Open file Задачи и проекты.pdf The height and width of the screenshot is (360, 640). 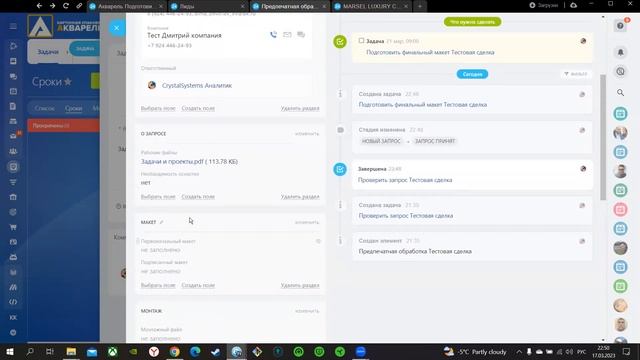(189, 162)
